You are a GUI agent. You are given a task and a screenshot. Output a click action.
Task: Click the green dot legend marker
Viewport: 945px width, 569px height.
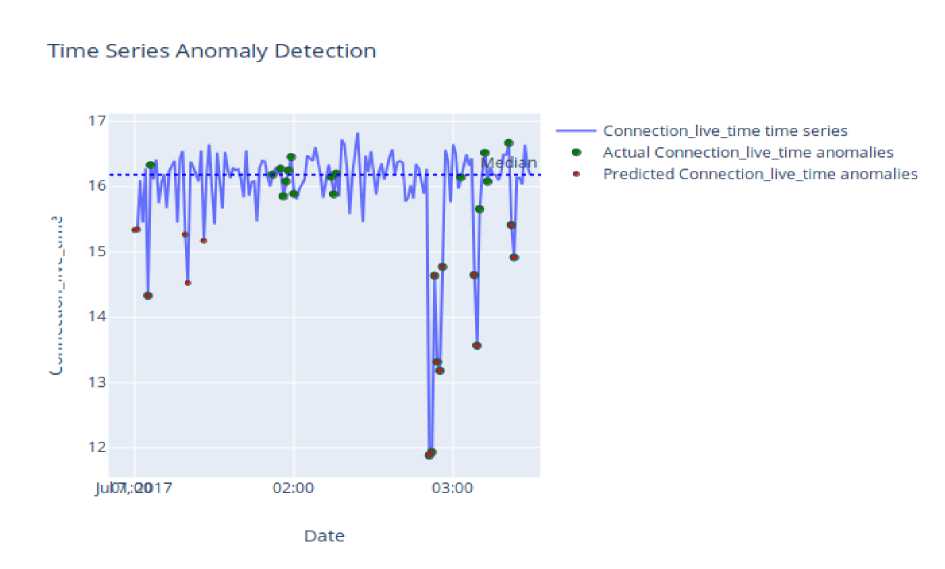click(x=576, y=152)
